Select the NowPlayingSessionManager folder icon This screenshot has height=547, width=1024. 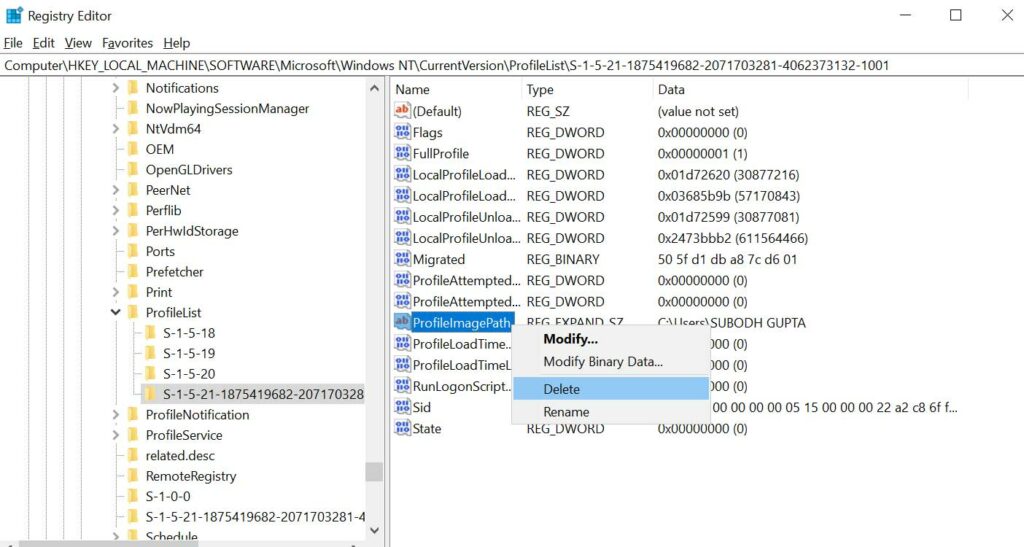[133, 108]
